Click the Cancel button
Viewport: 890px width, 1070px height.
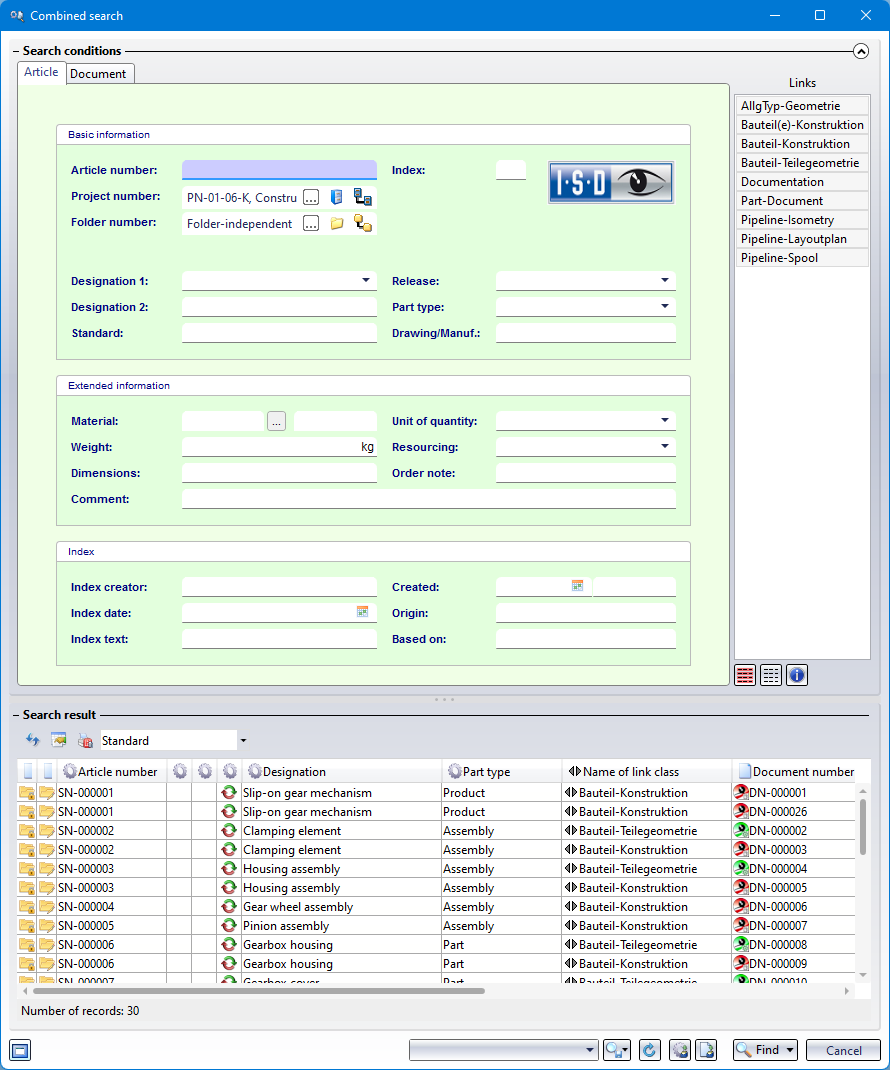click(x=844, y=1050)
